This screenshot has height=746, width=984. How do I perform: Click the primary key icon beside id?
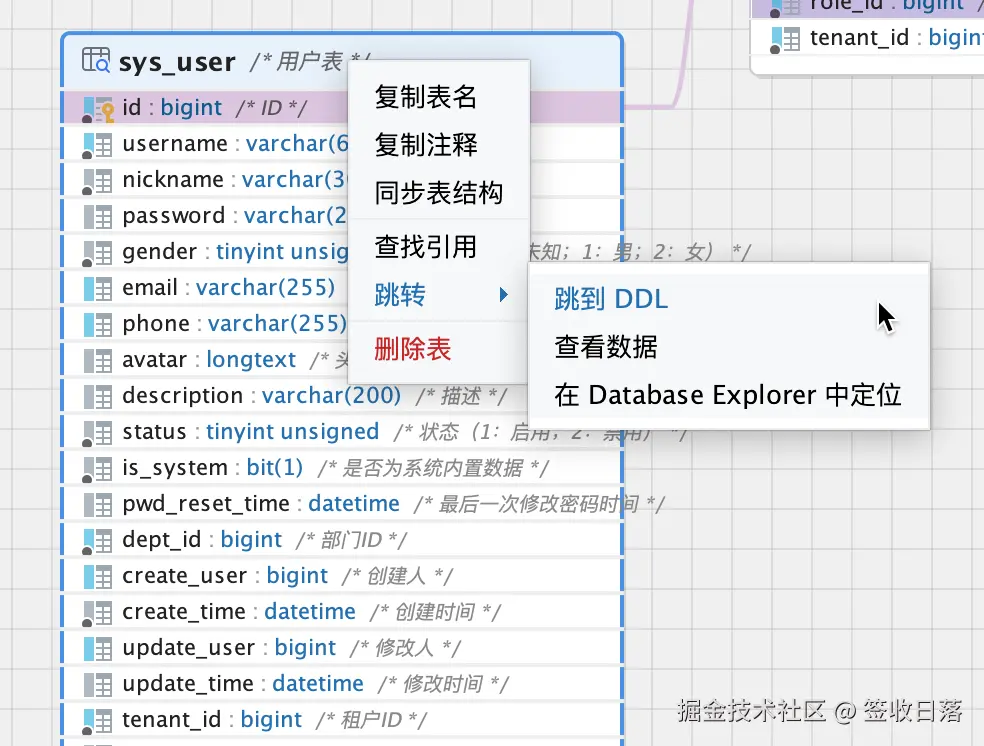[x=99, y=109]
